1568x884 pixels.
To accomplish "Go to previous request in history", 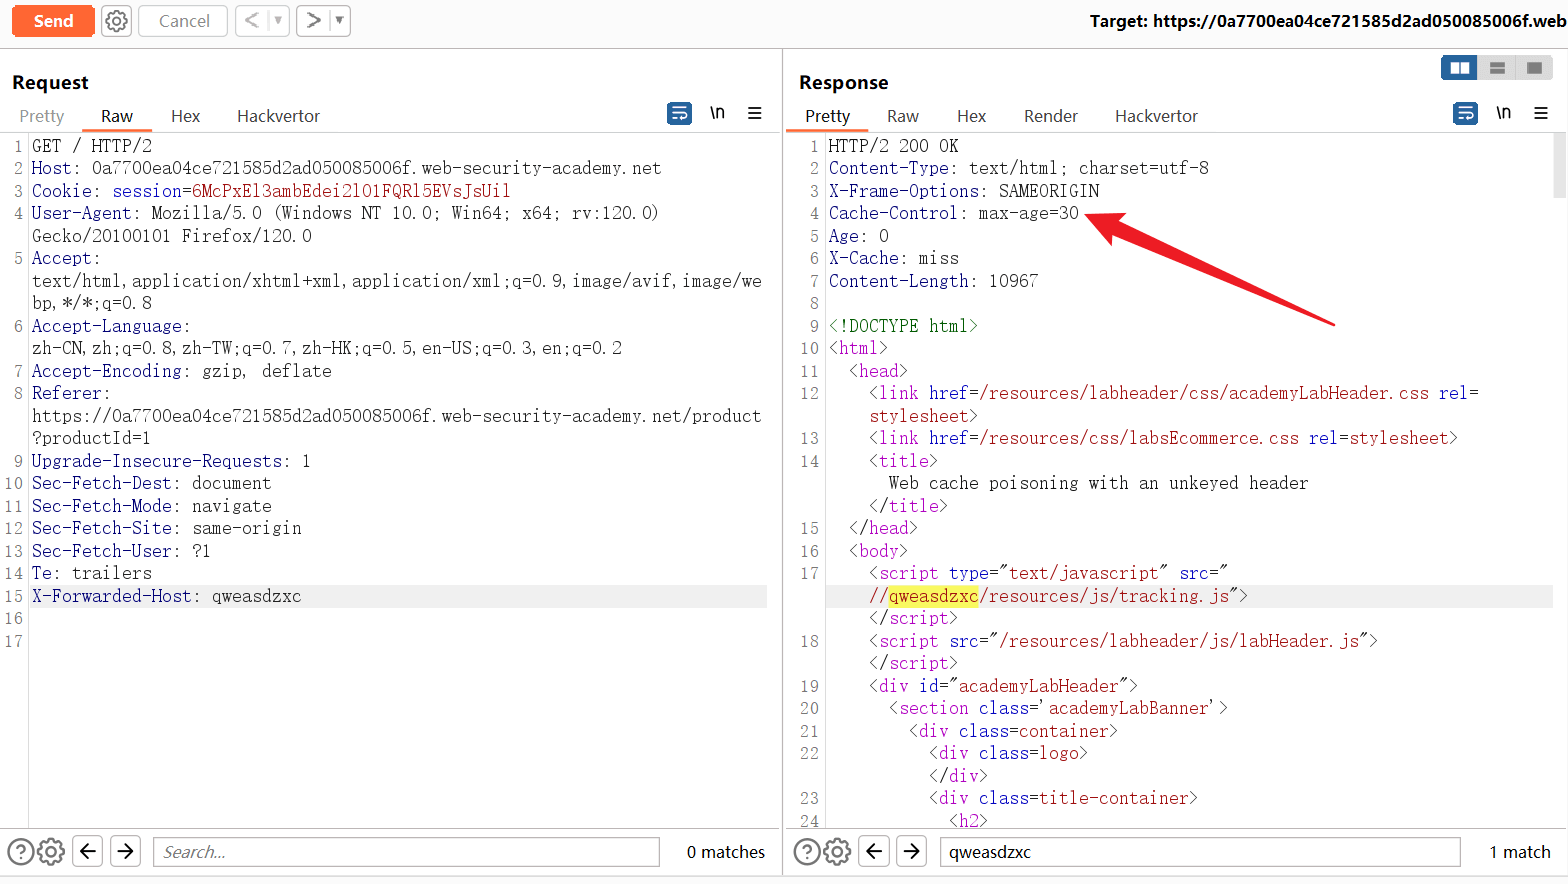I will point(252,21).
